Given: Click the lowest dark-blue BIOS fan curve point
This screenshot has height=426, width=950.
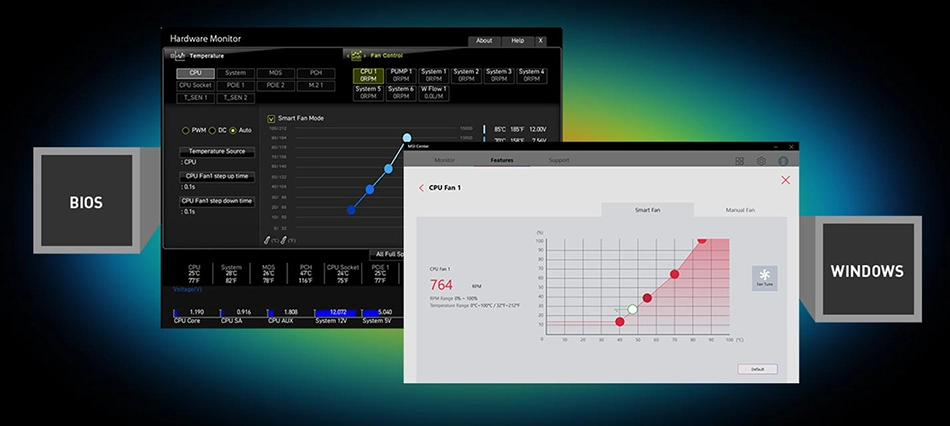Looking at the screenshot, I should (x=351, y=210).
